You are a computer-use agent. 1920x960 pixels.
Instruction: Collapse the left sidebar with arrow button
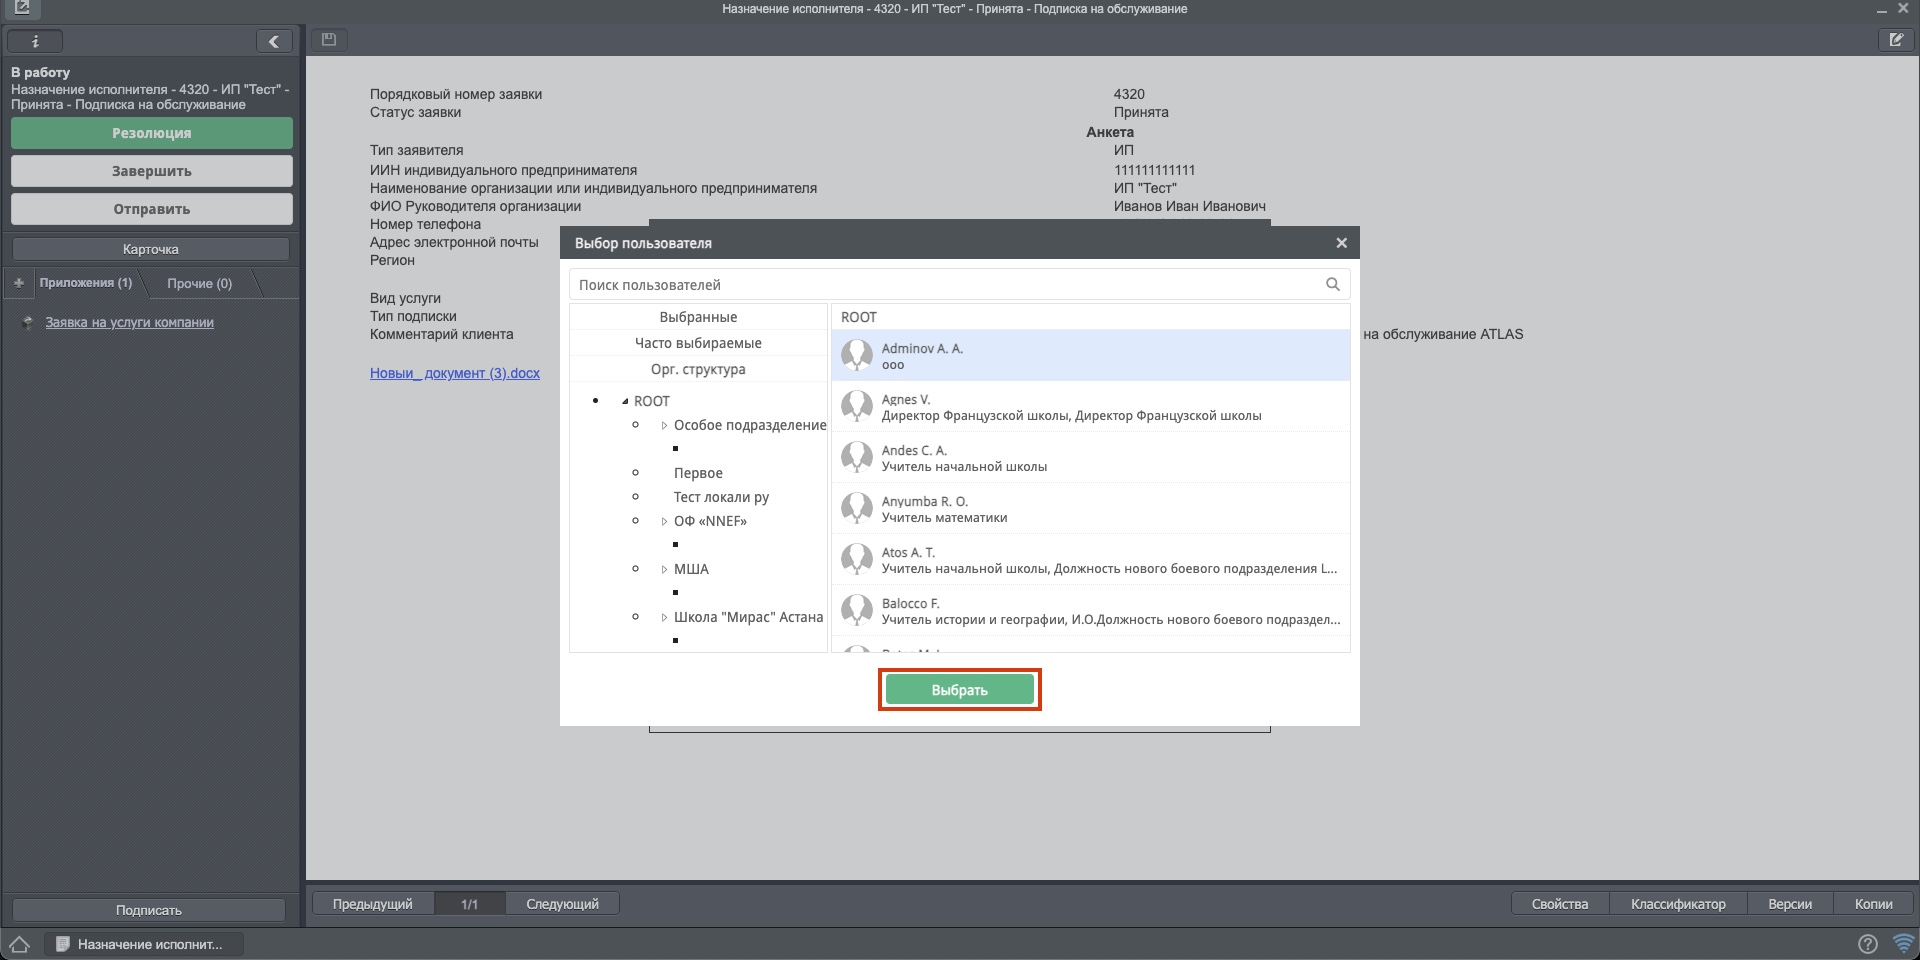pyautogui.click(x=273, y=41)
